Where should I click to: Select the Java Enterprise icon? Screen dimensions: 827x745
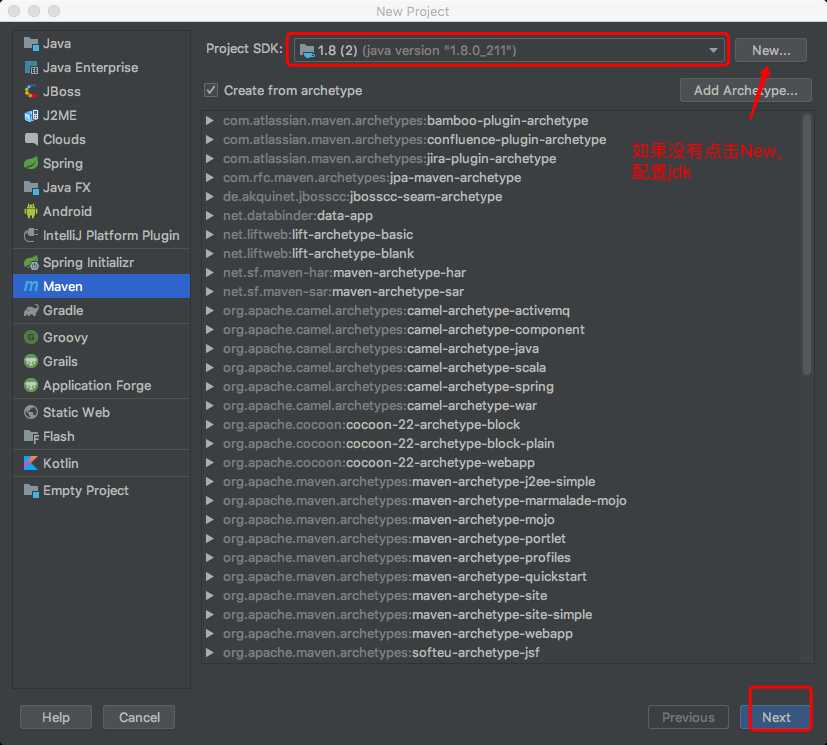[x=31, y=67]
